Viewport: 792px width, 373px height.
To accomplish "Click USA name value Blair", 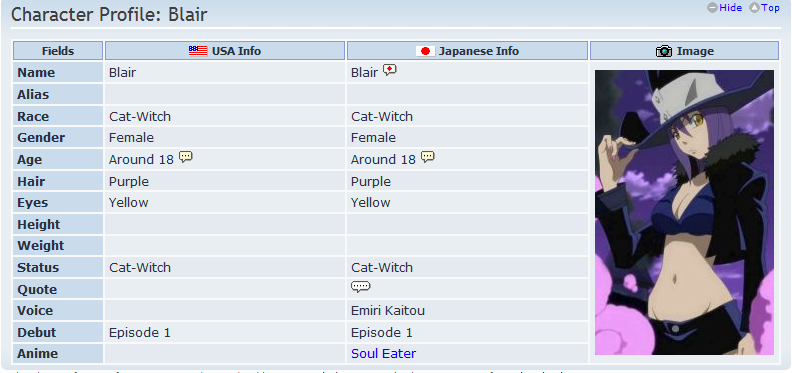I will tap(122, 73).
